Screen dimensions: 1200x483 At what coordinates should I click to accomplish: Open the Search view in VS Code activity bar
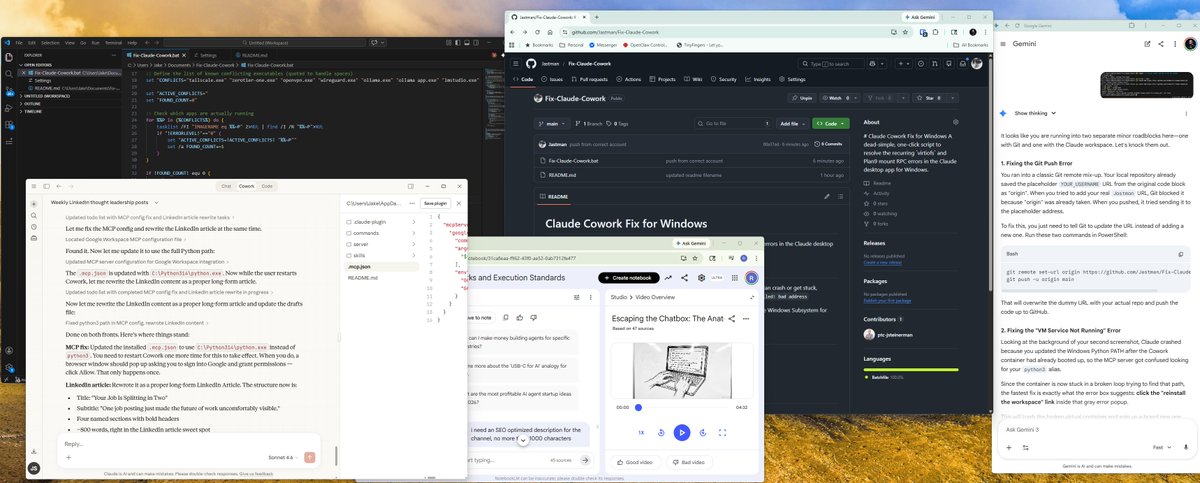[x=9, y=74]
